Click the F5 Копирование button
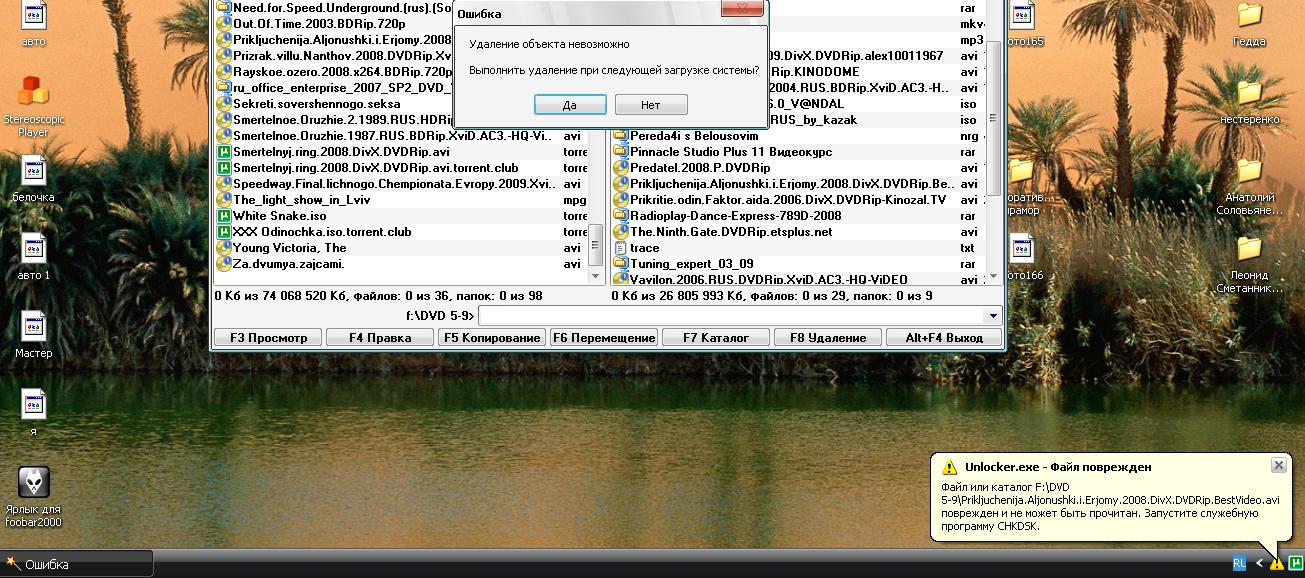 [x=491, y=338]
